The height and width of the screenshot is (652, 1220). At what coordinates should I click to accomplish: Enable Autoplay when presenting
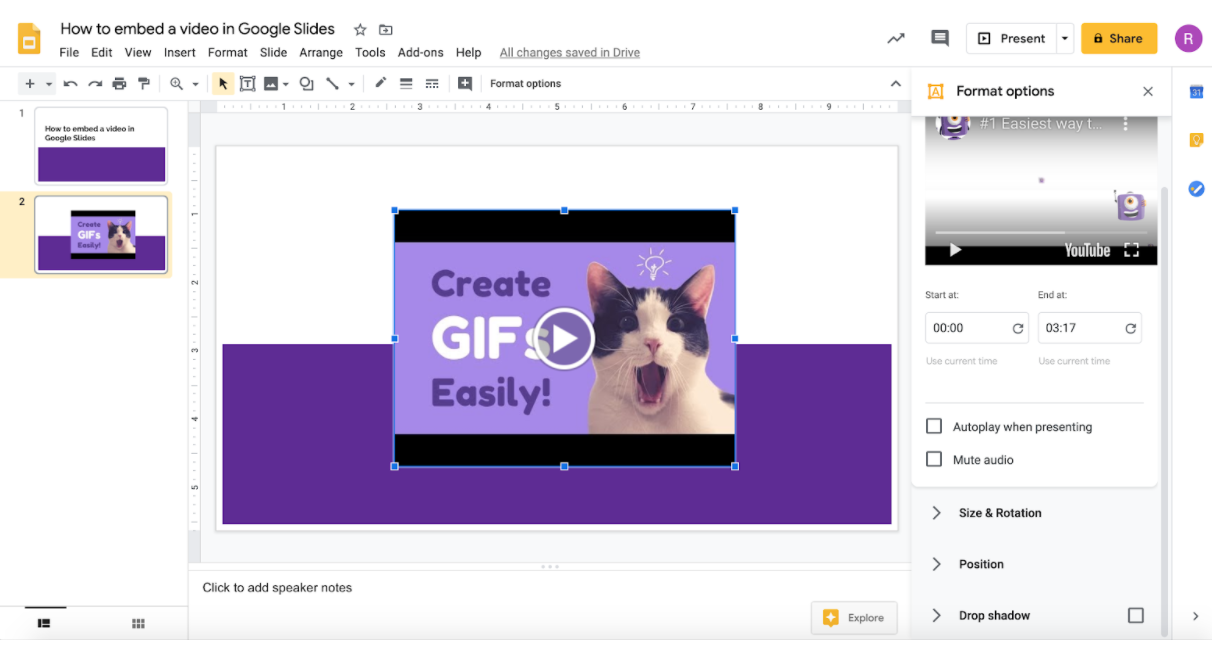click(x=934, y=426)
